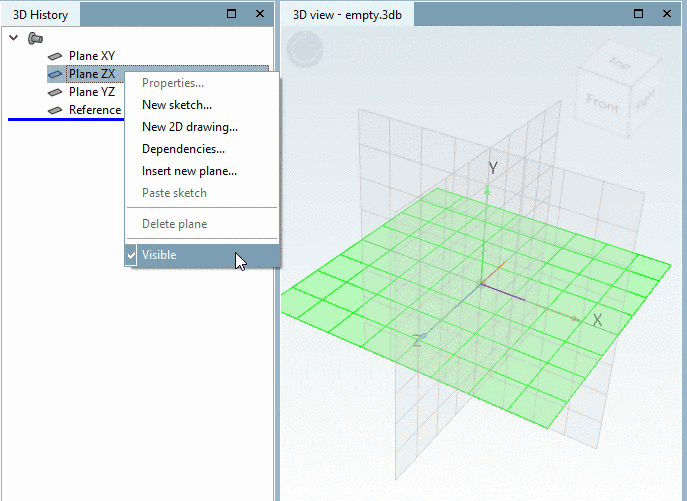
Task: Close the 3D History panel
Action: pos(260,14)
